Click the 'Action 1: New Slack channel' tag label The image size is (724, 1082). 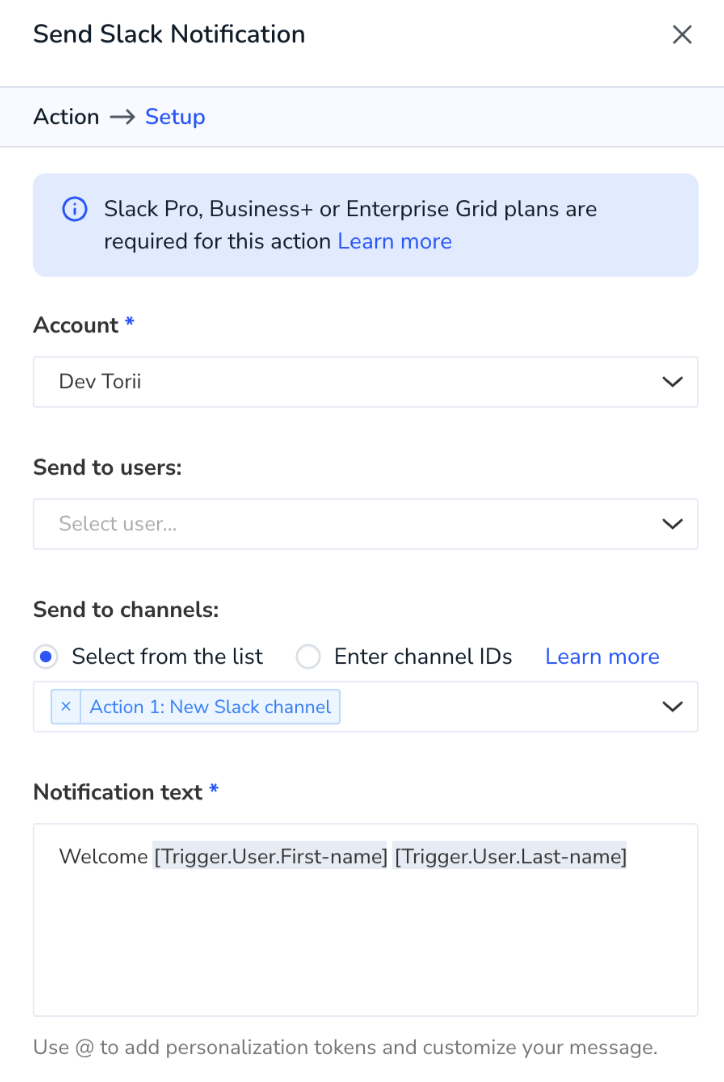211,707
